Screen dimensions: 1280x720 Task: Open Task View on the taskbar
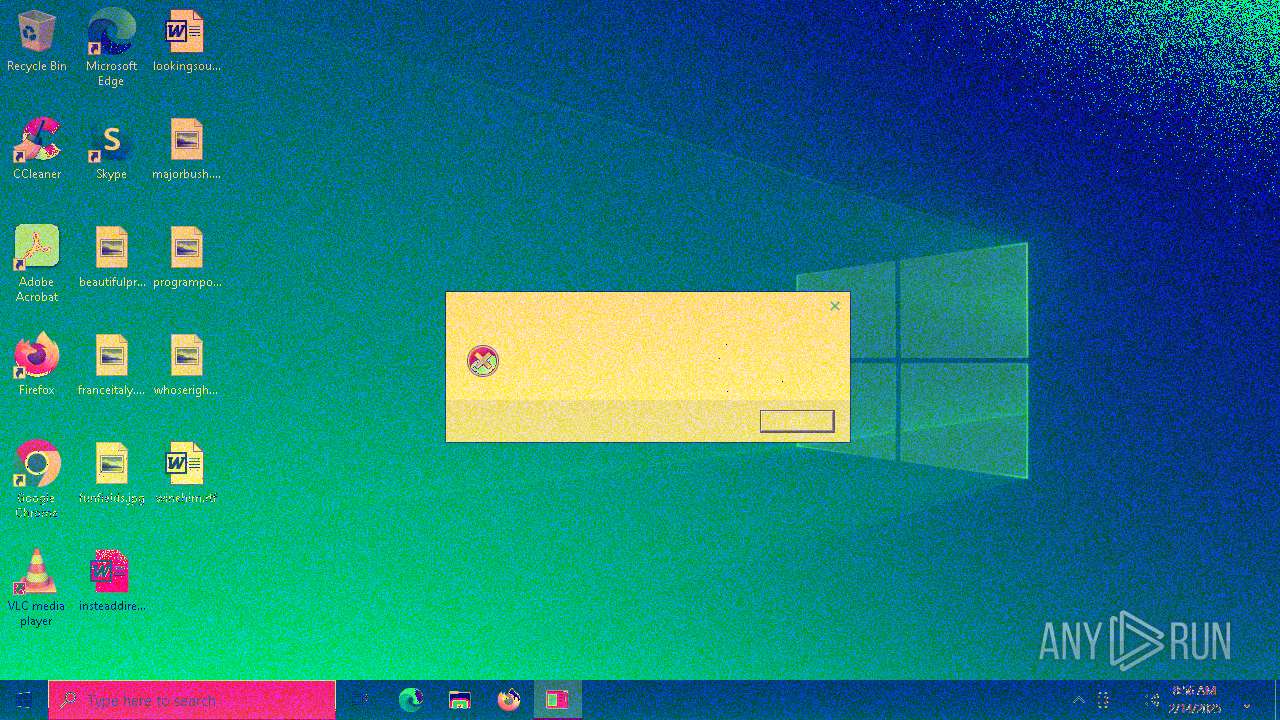point(361,700)
